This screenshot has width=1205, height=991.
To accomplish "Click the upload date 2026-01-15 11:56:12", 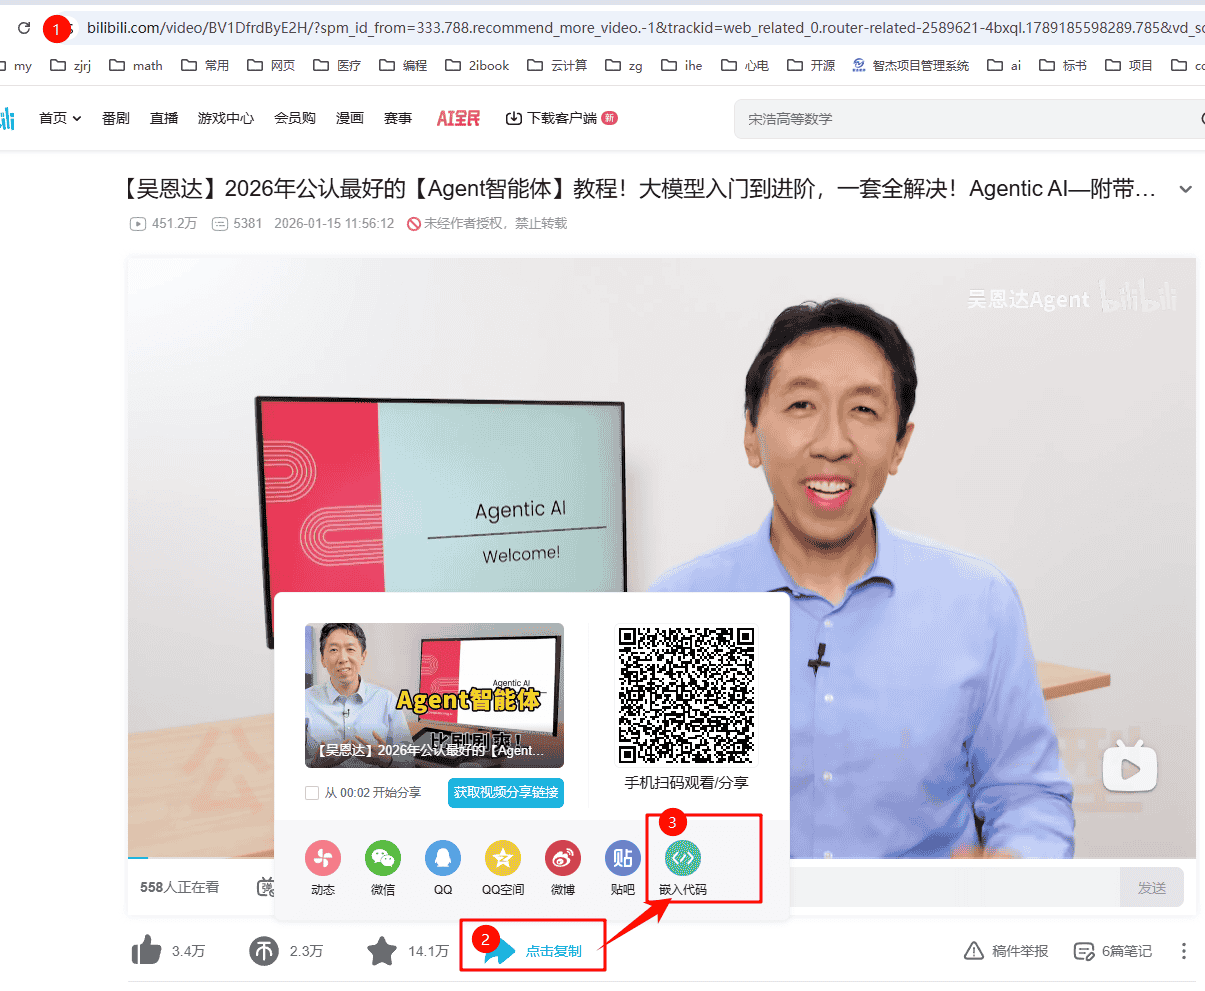I will [334, 223].
